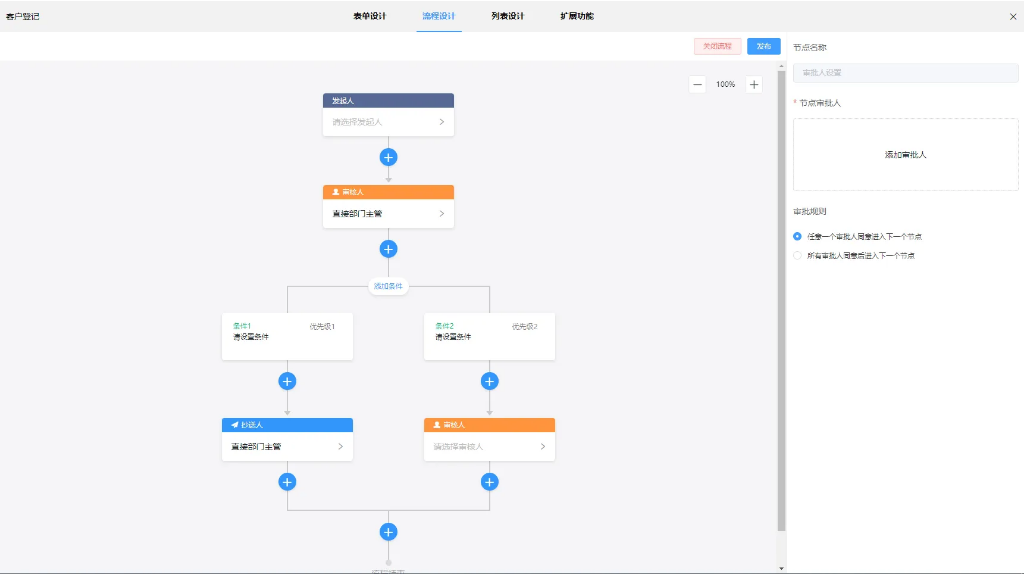Click 添加审批人 dashed box

point(905,155)
